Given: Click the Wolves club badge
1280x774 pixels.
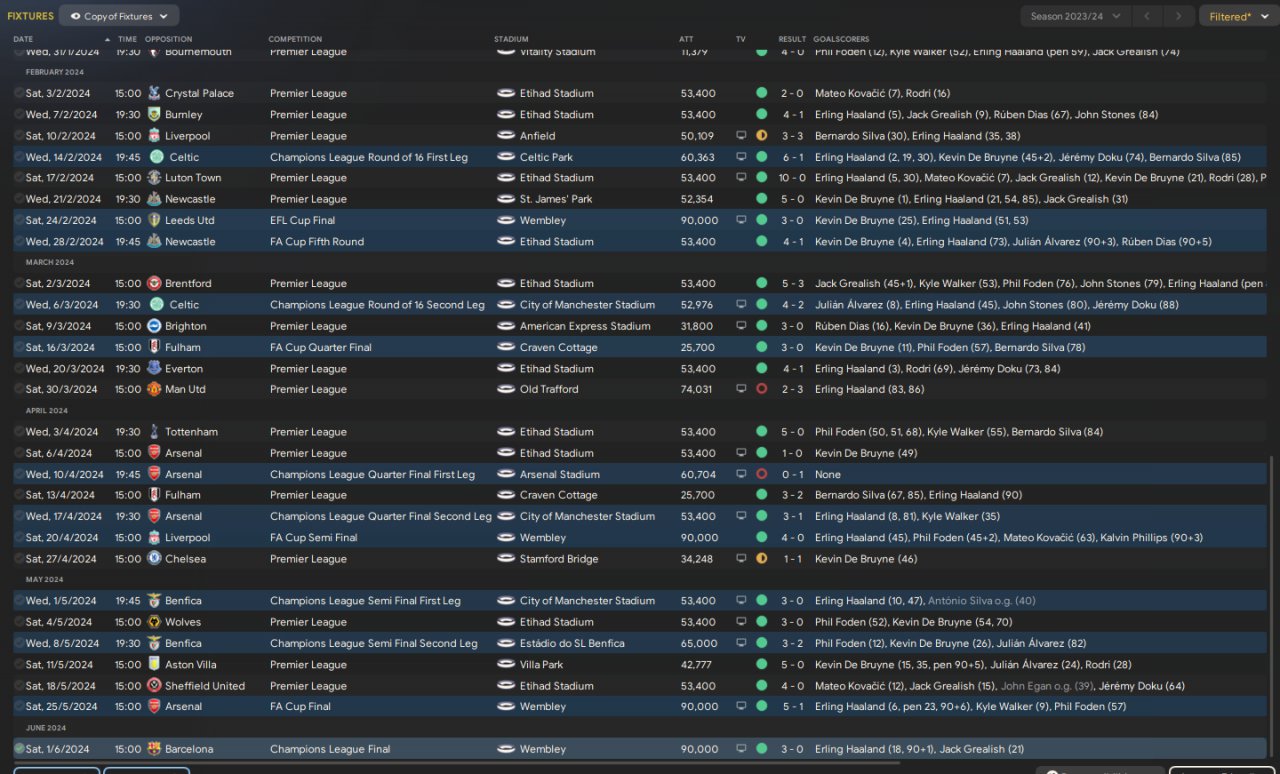Looking at the screenshot, I should click(x=154, y=622).
